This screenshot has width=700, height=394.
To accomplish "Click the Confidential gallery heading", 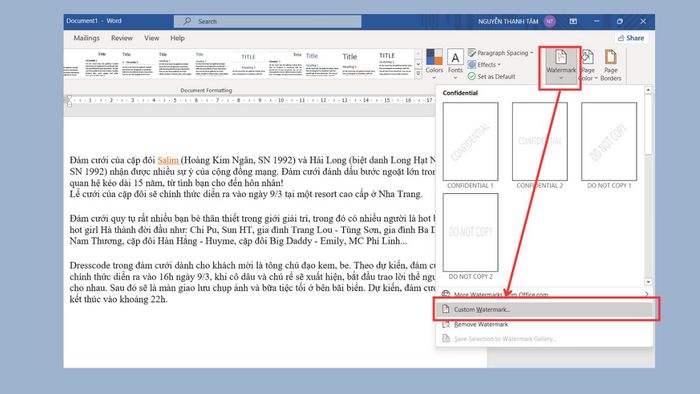I will (460, 93).
